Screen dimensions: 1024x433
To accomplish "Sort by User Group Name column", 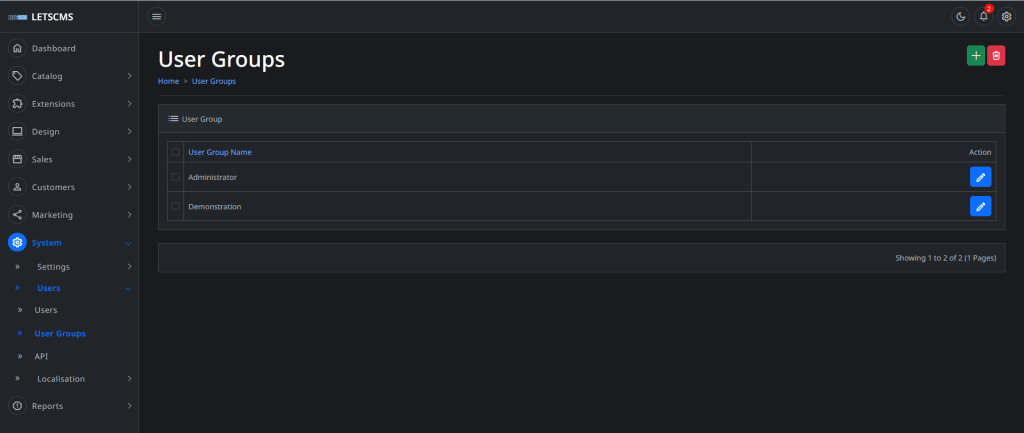I will [x=220, y=152].
